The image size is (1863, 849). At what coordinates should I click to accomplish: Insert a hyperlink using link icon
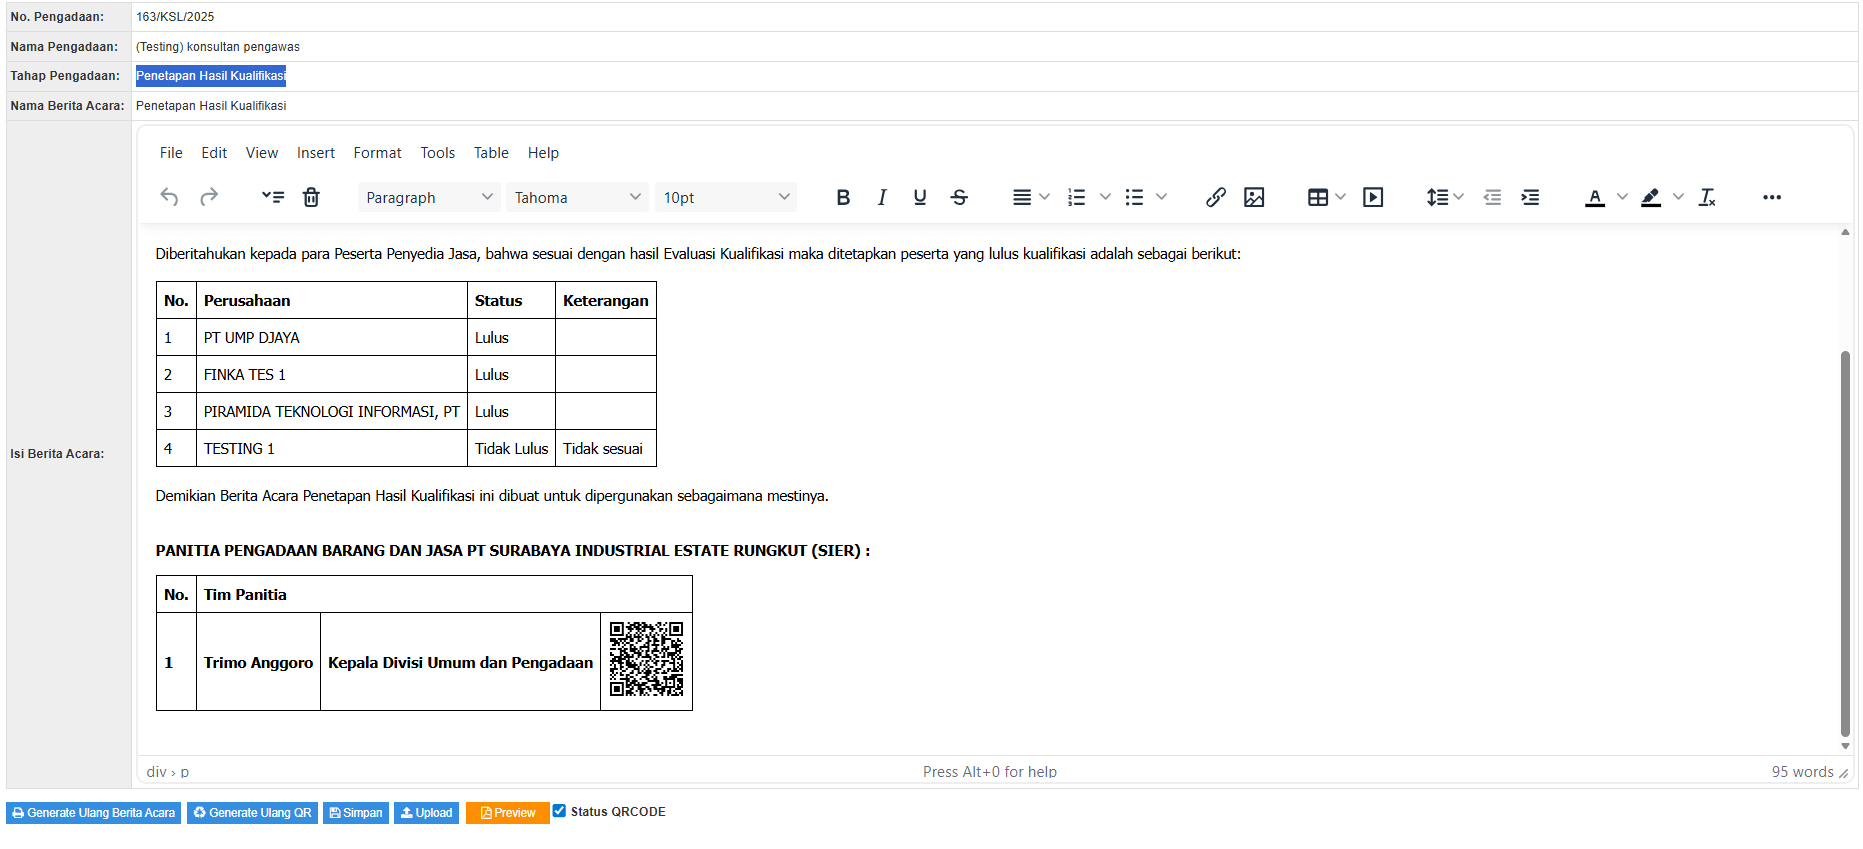1215,197
